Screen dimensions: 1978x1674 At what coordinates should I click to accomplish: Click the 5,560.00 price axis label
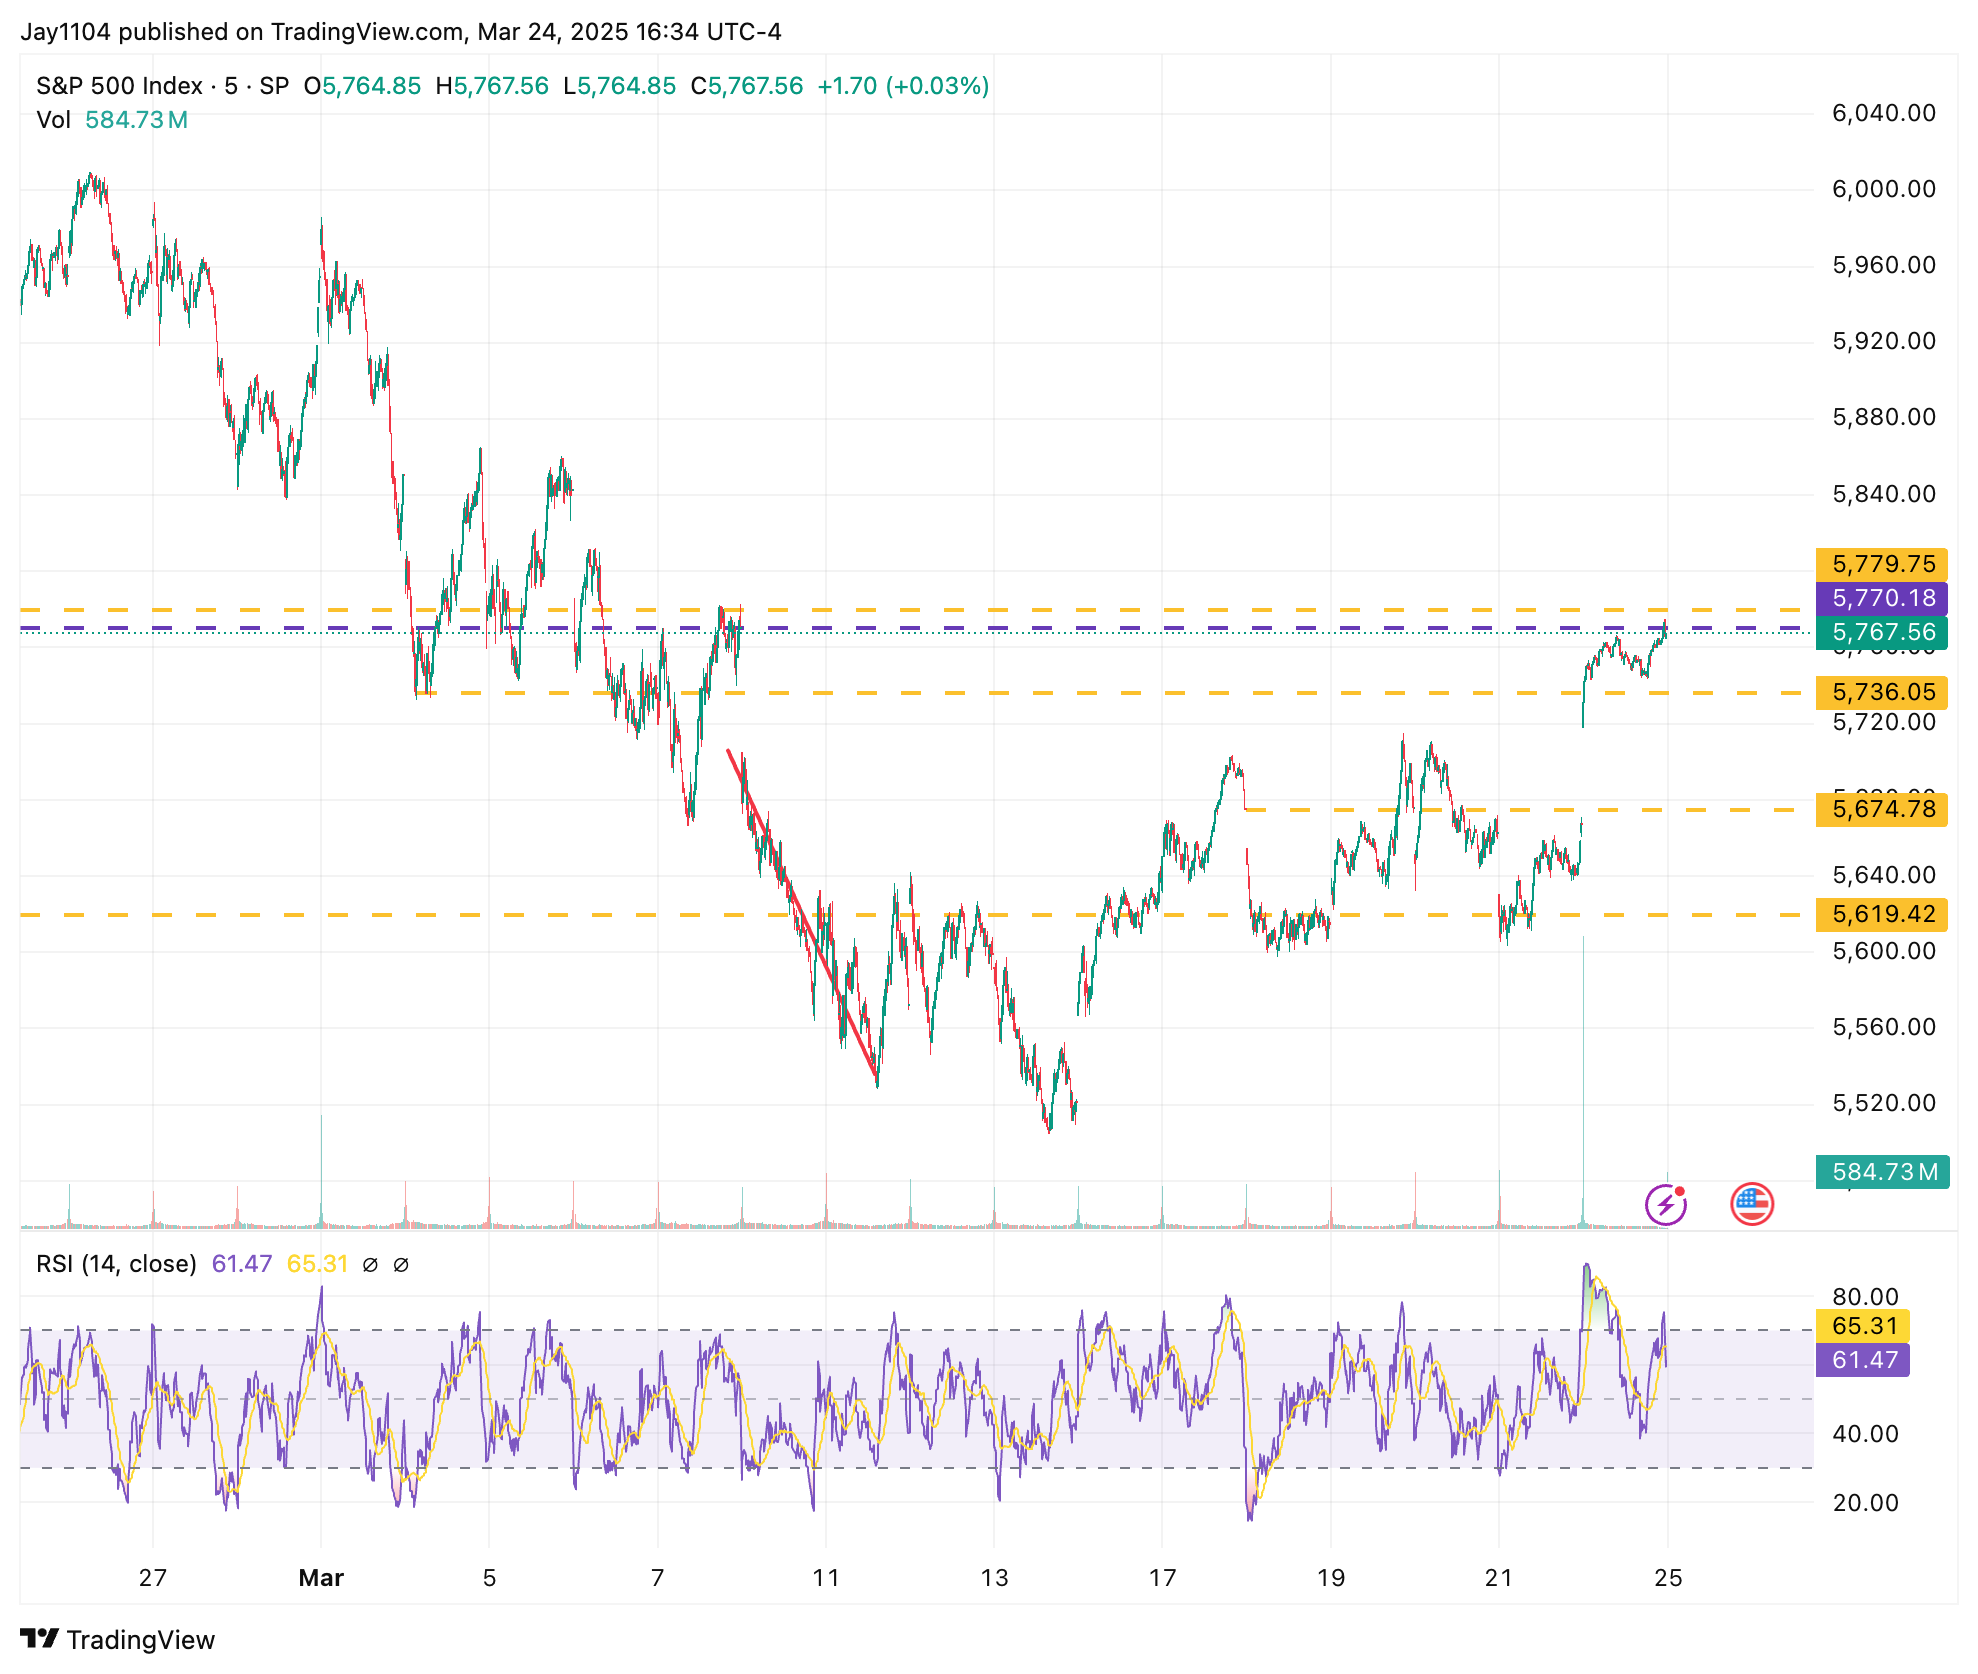[x=1883, y=1027]
